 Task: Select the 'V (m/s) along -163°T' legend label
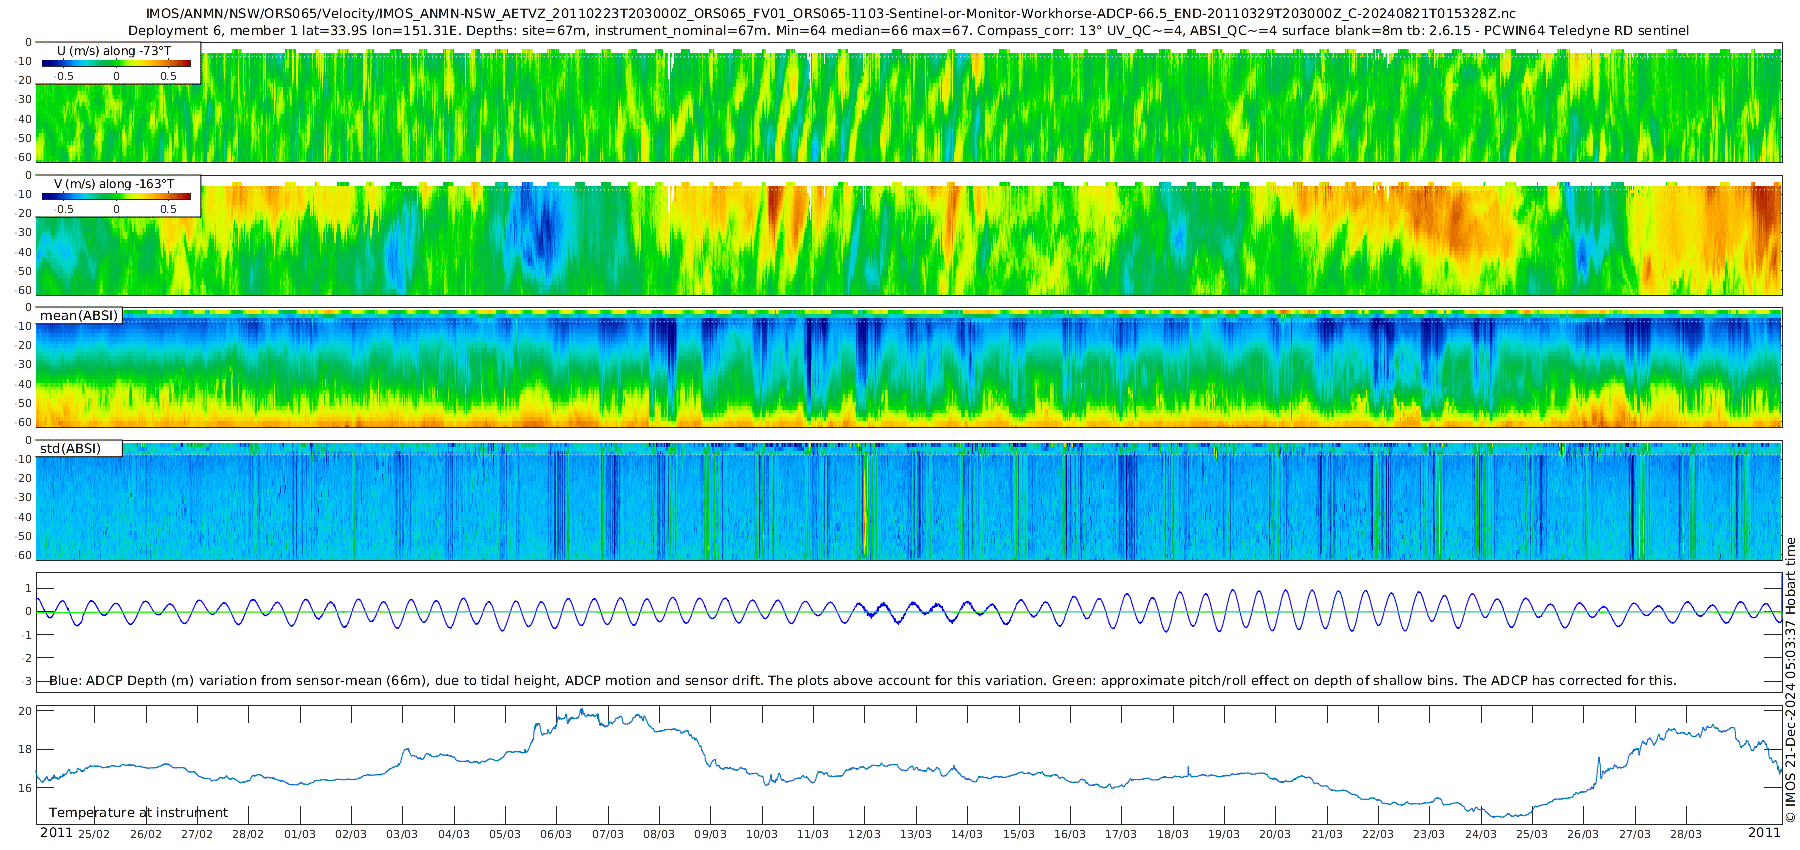(114, 184)
